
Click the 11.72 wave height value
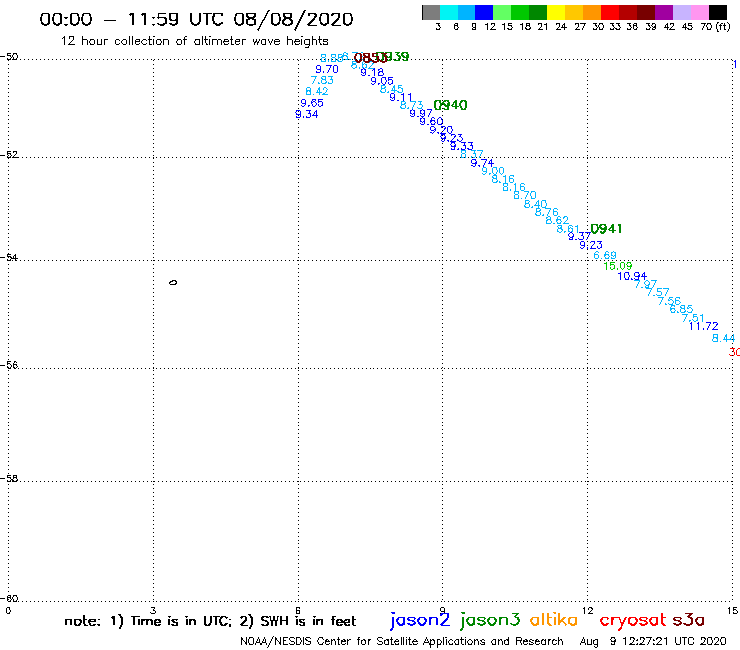click(703, 326)
